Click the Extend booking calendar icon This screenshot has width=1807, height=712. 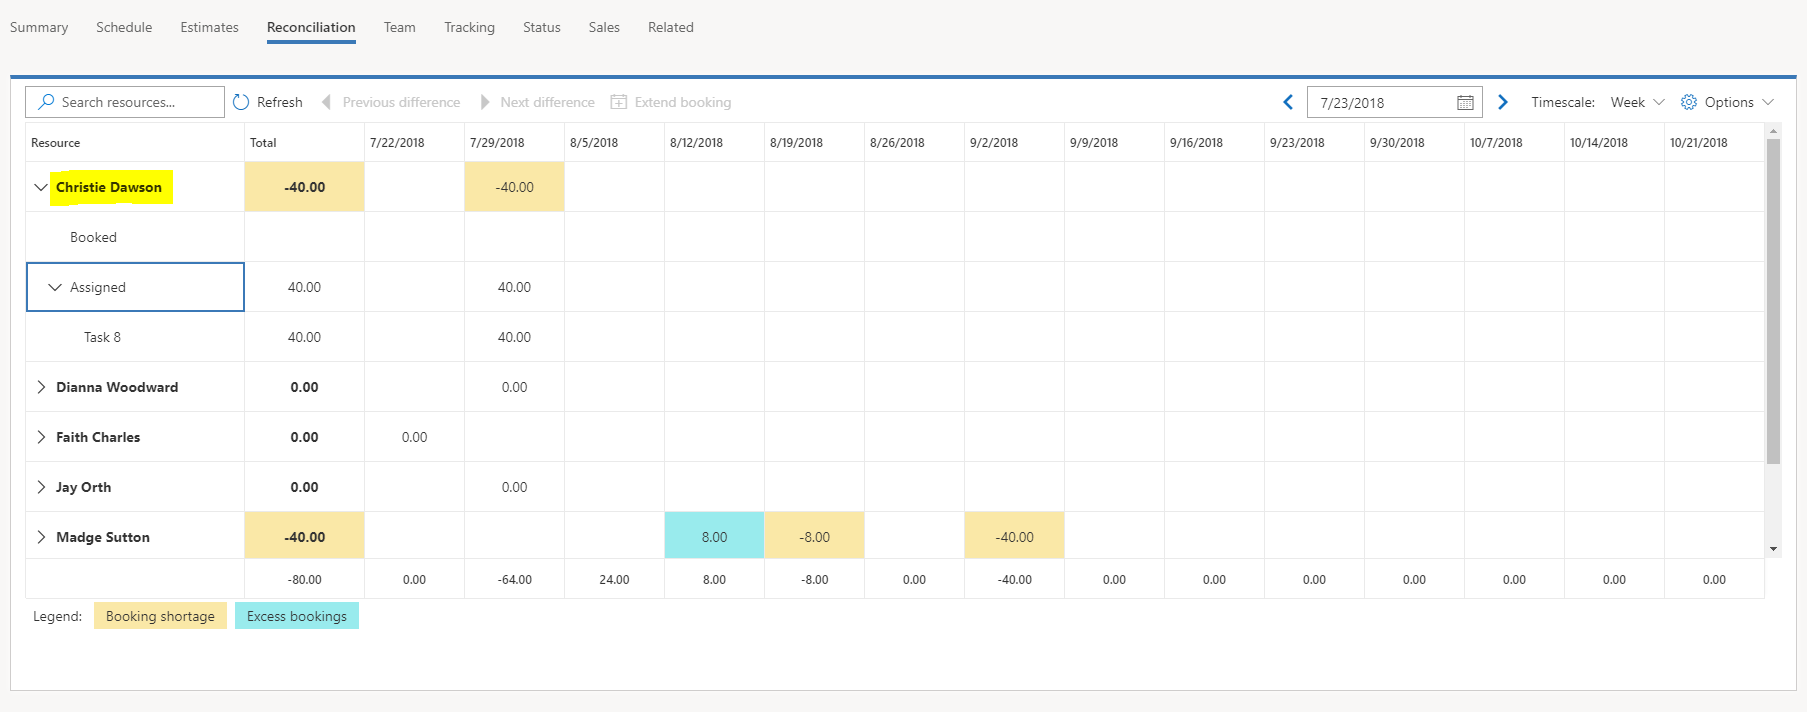(x=619, y=102)
